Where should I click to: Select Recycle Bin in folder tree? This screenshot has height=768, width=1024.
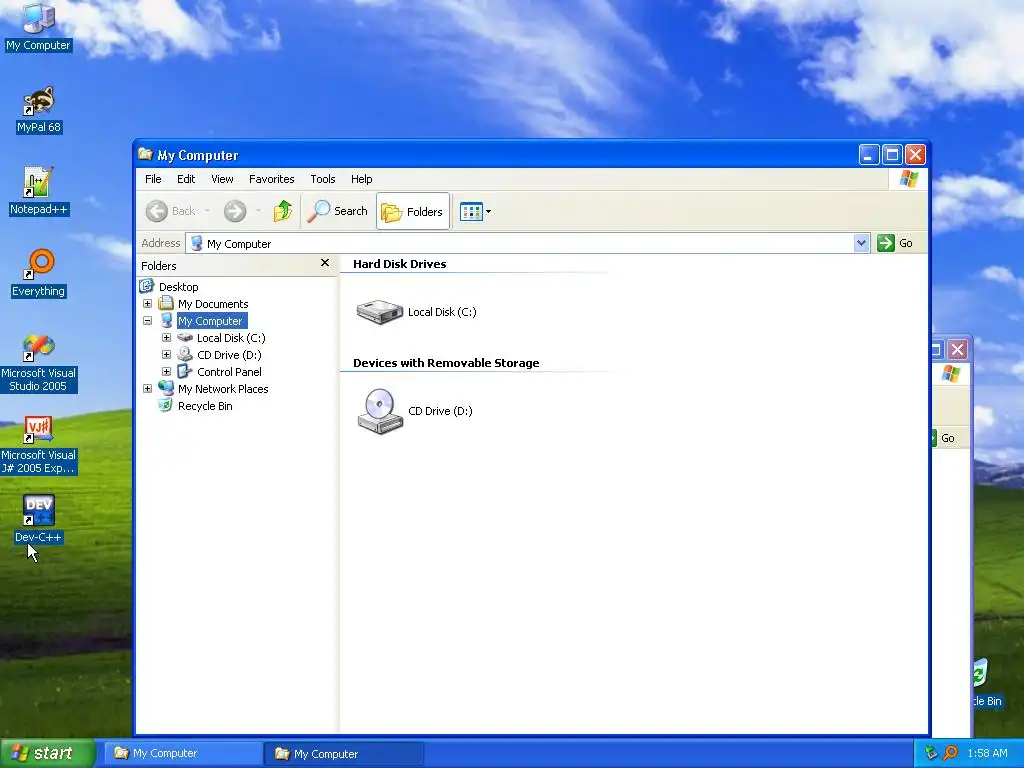point(204,406)
